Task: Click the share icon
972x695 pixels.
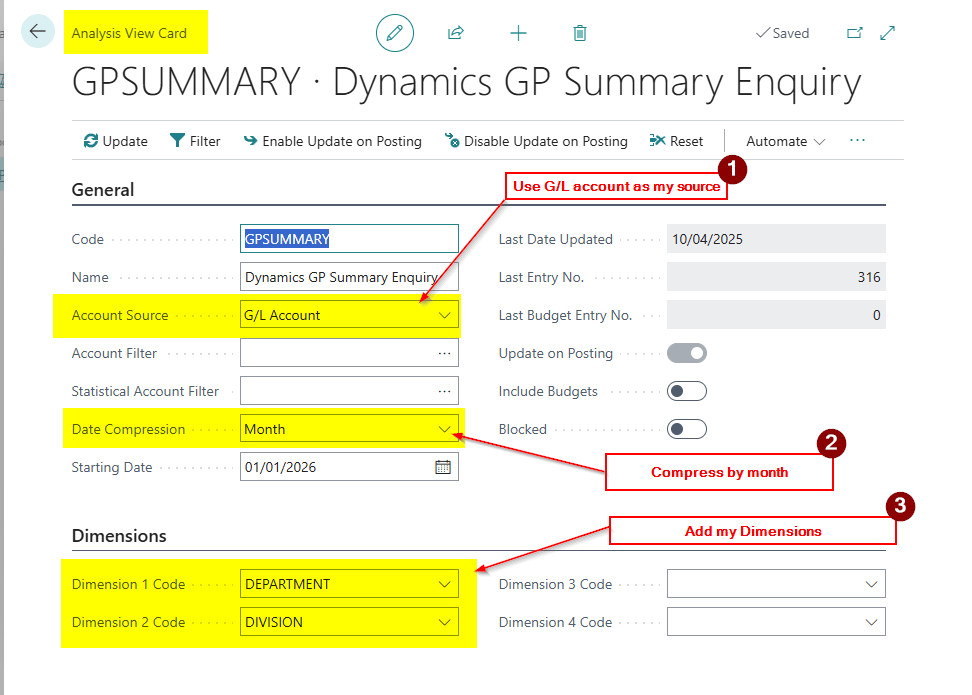Action: [456, 33]
